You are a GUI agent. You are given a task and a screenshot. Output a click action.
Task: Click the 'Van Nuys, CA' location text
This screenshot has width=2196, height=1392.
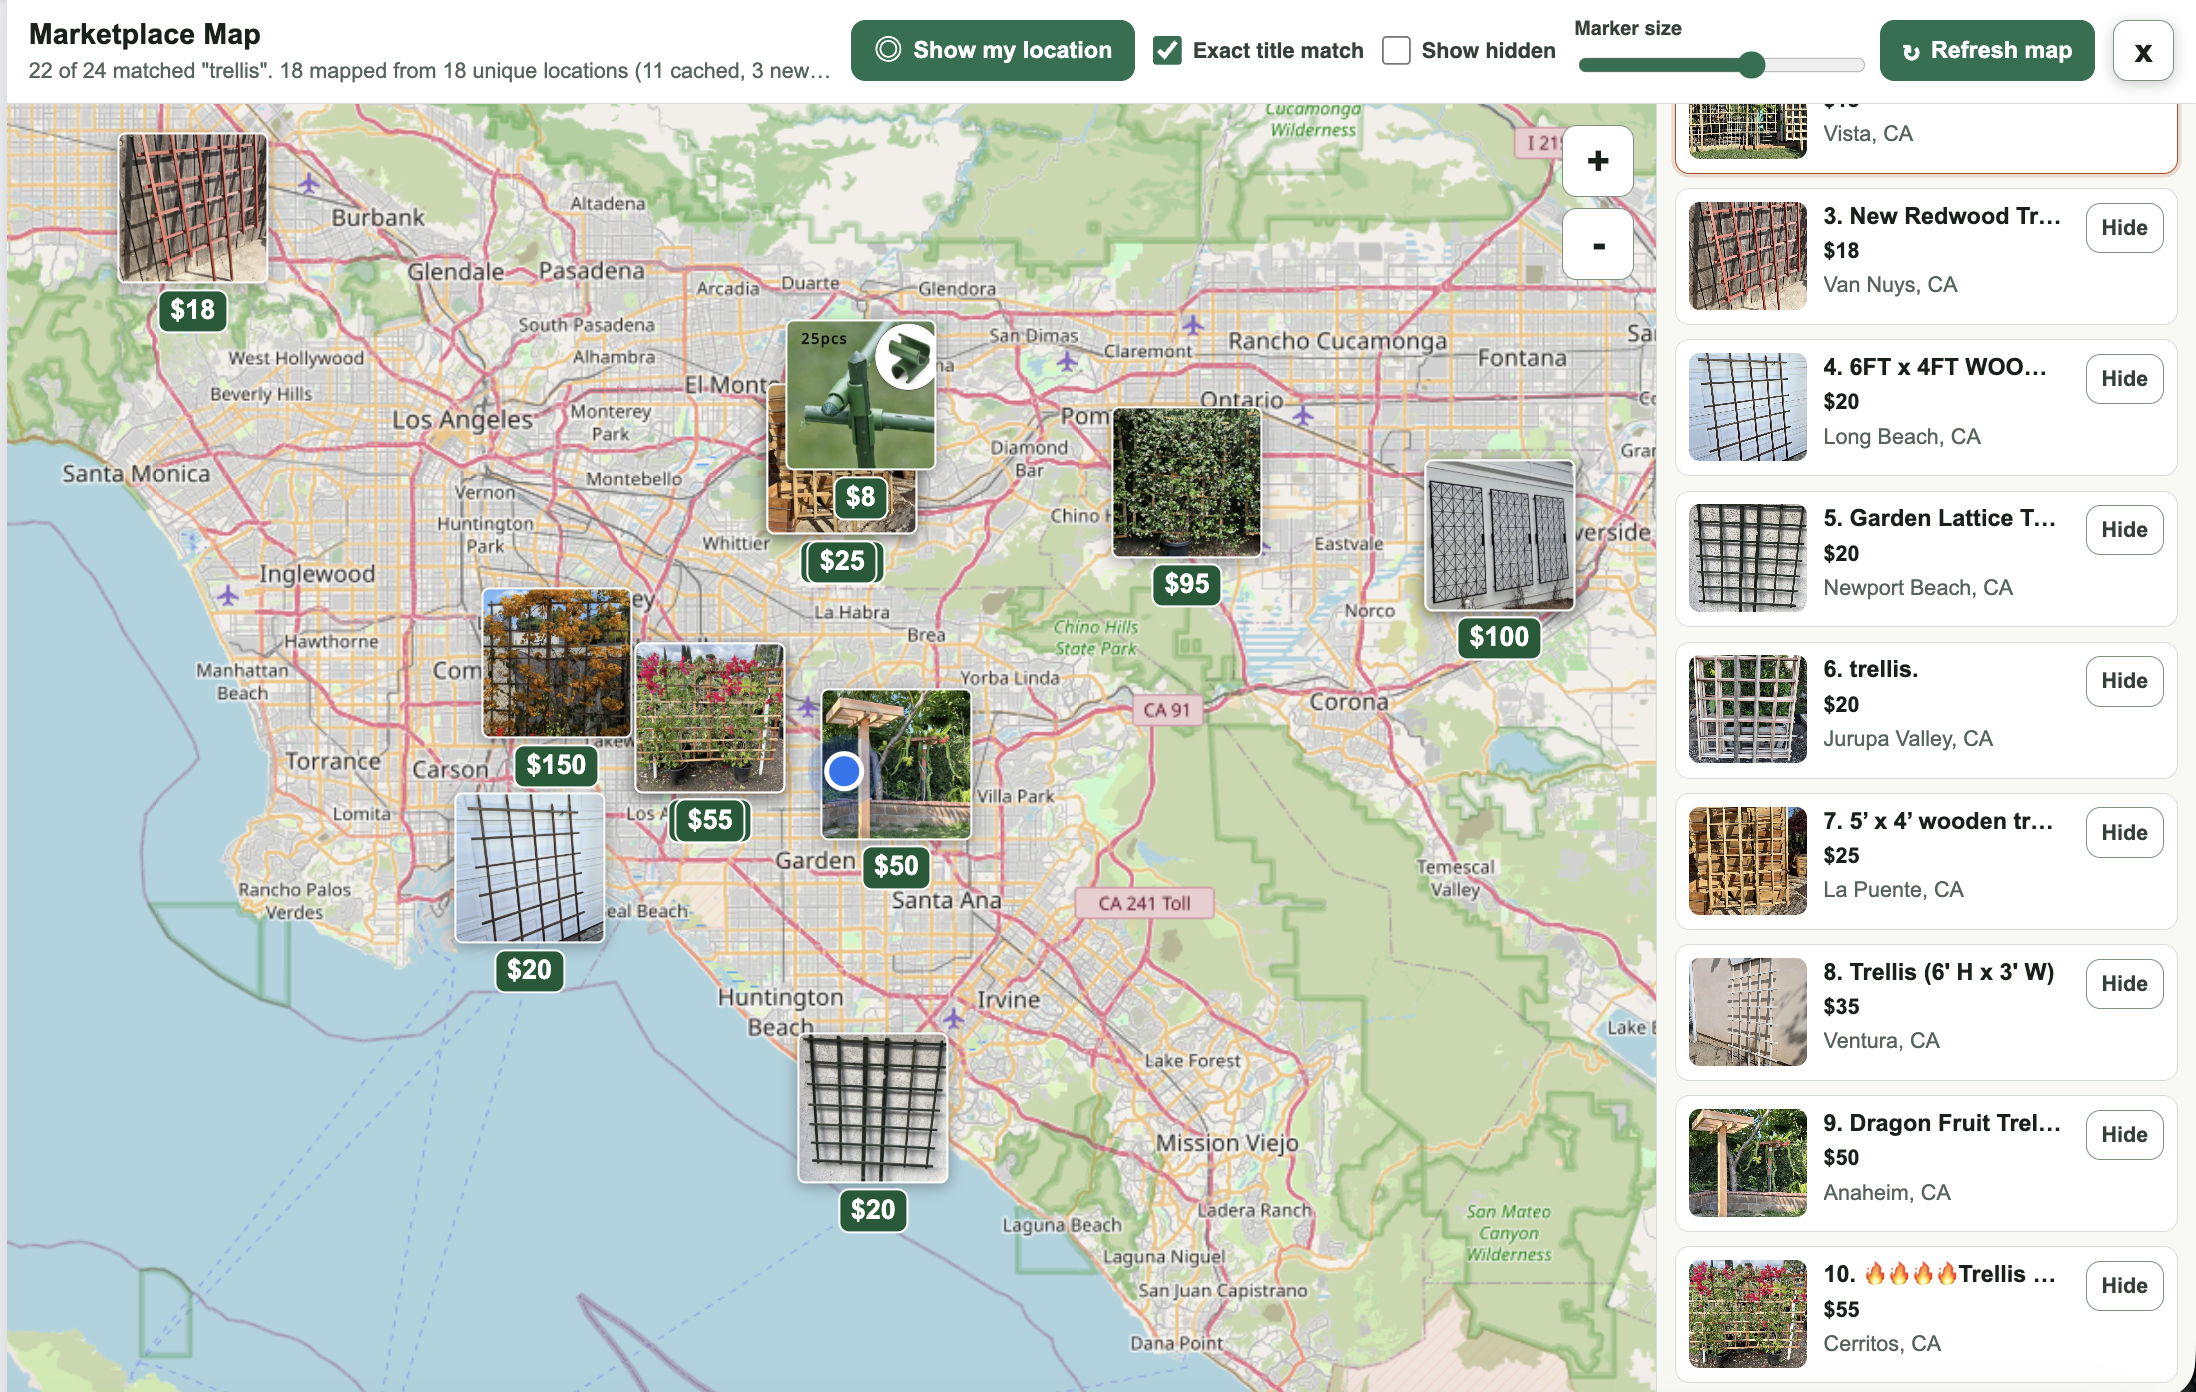point(1890,284)
